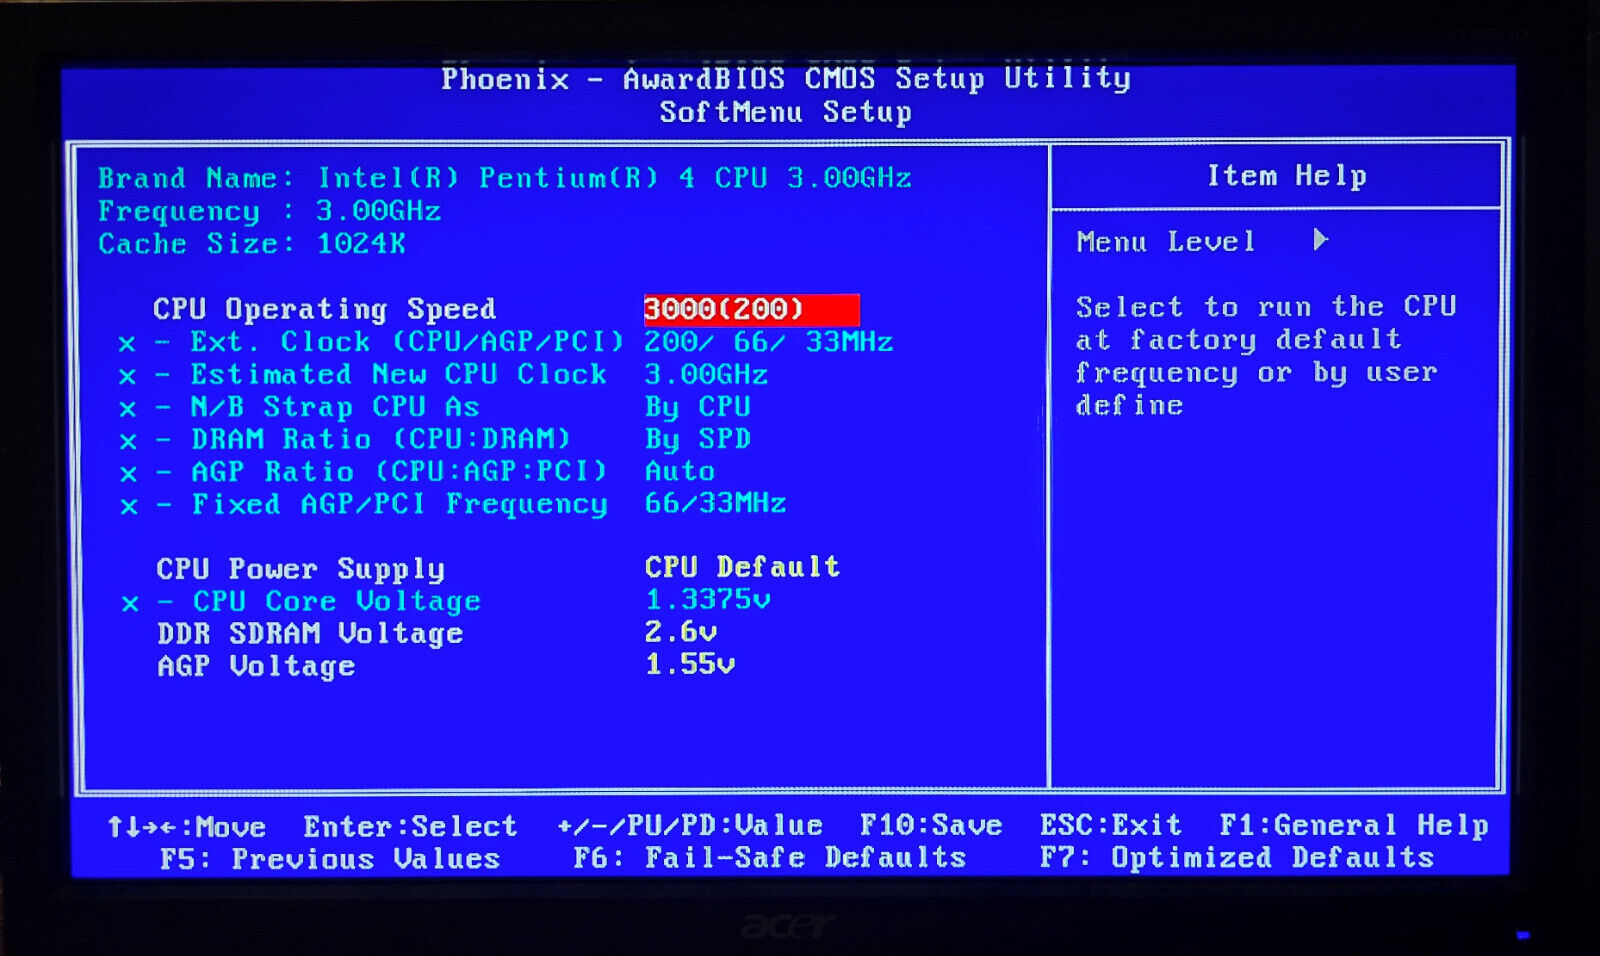The width and height of the screenshot is (1600, 956).
Task: Select the CPU Operating Speed setting
Action: 324,309
